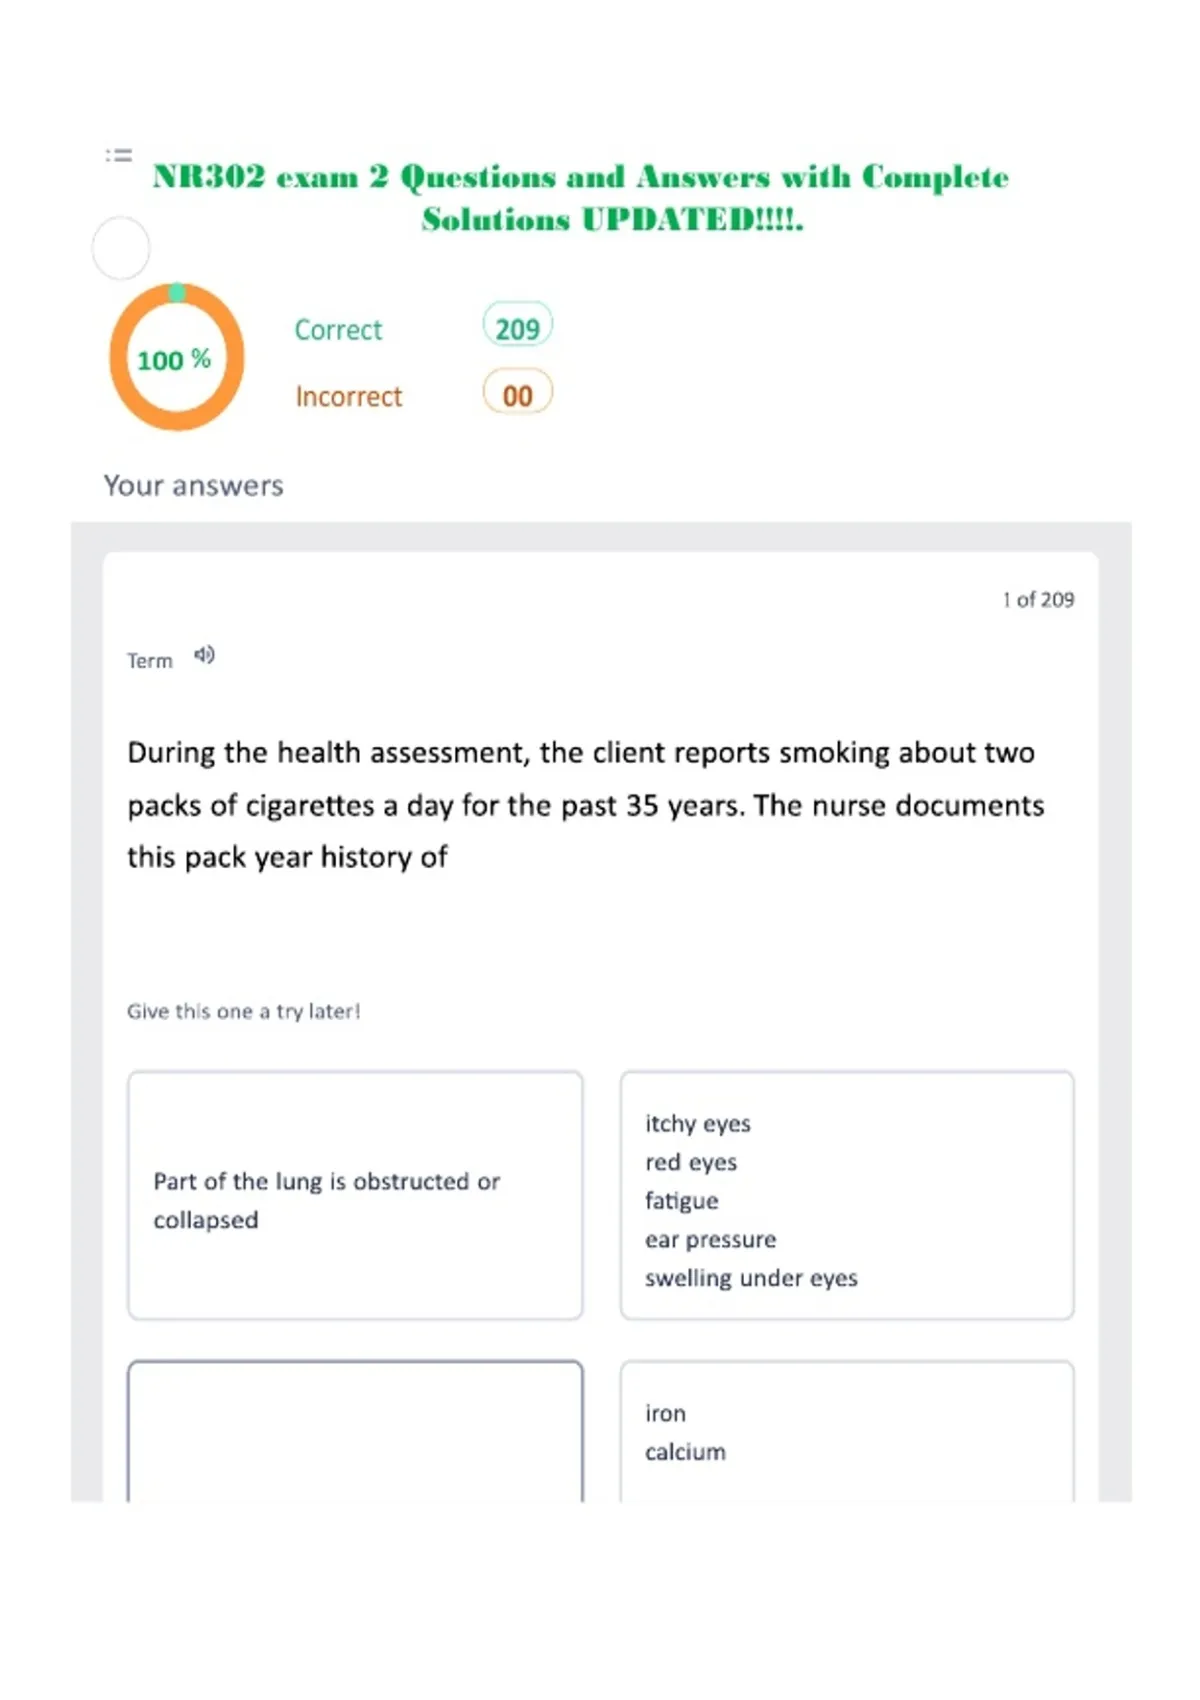The height and width of the screenshot is (1700, 1200).
Task: Click the pack year question text
Action: click(586, 805)
